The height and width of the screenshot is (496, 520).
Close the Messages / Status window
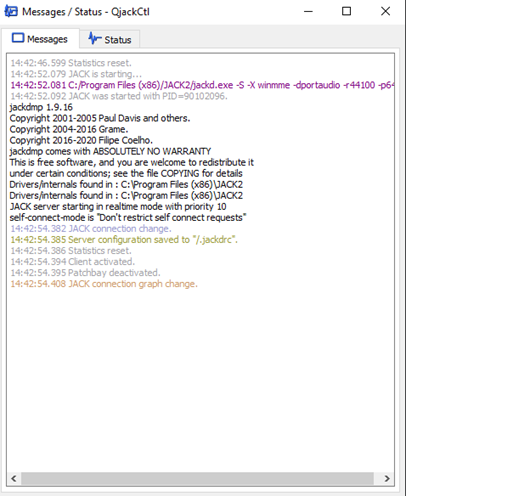pyautogui.click(x=385, y=11)
